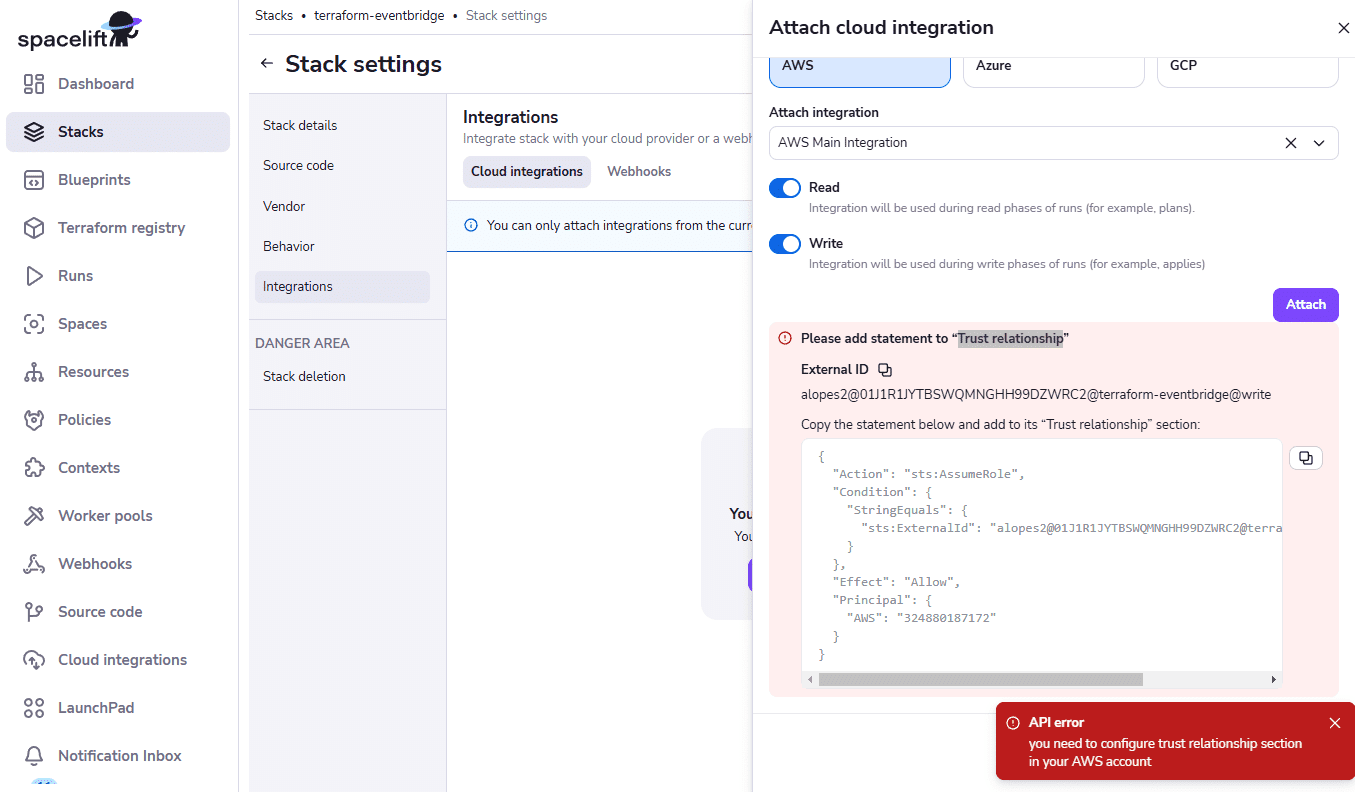Select Azure as the cloud provider
This screenshot has height=792, width=1355.
click(x=1054, y=70)
